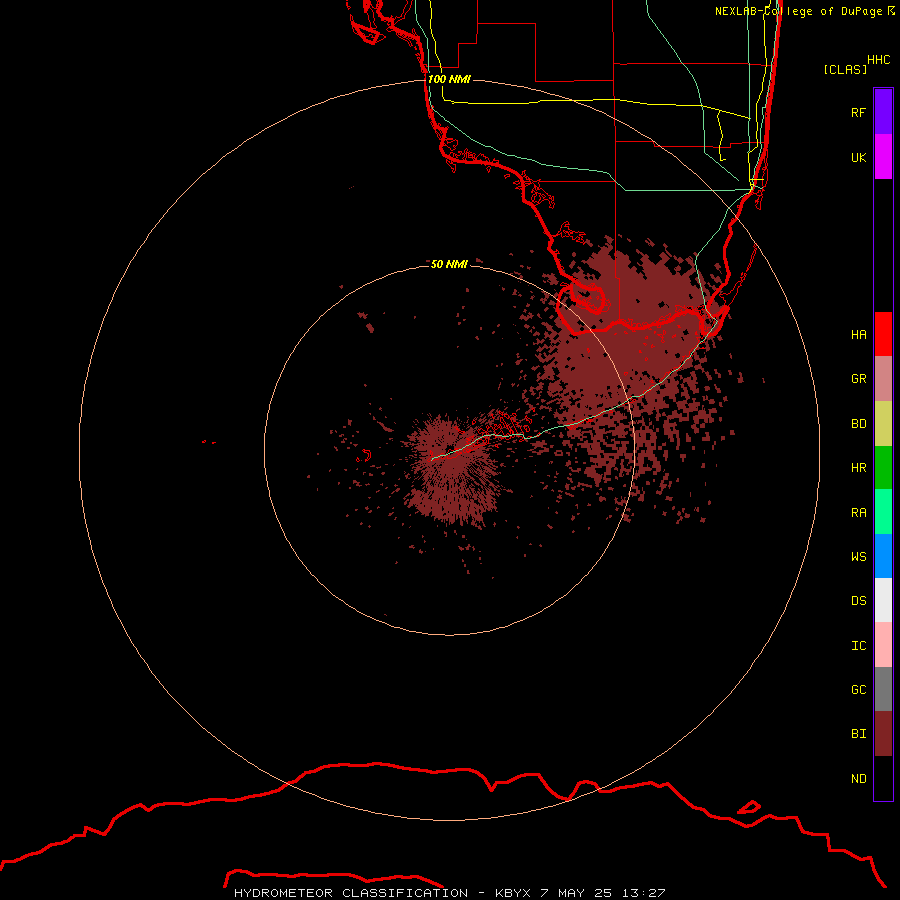Click the KBYX station identifier
900x900 pixels.
[513, 893]
